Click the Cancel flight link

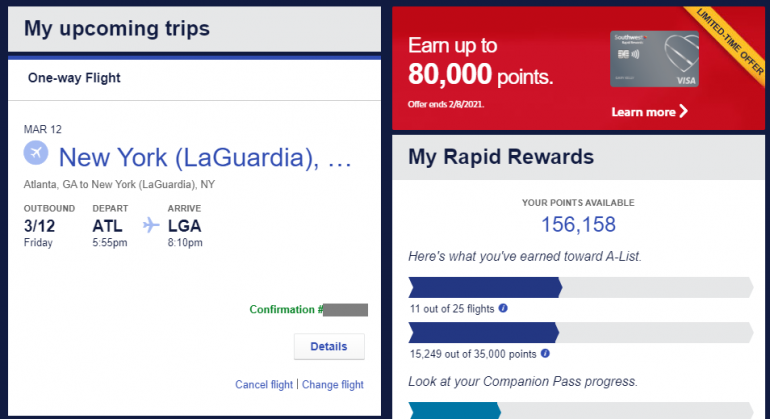point(264,385)
